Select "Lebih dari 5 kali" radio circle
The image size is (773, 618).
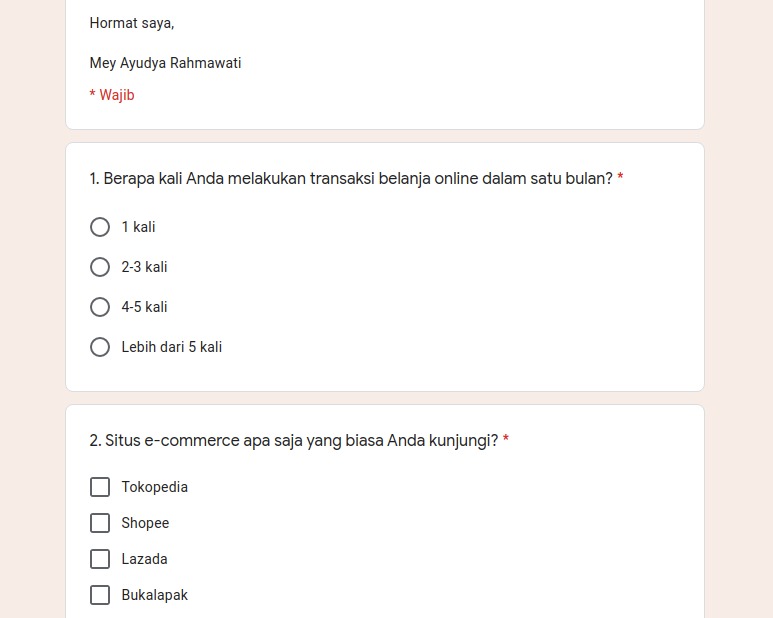100,347
